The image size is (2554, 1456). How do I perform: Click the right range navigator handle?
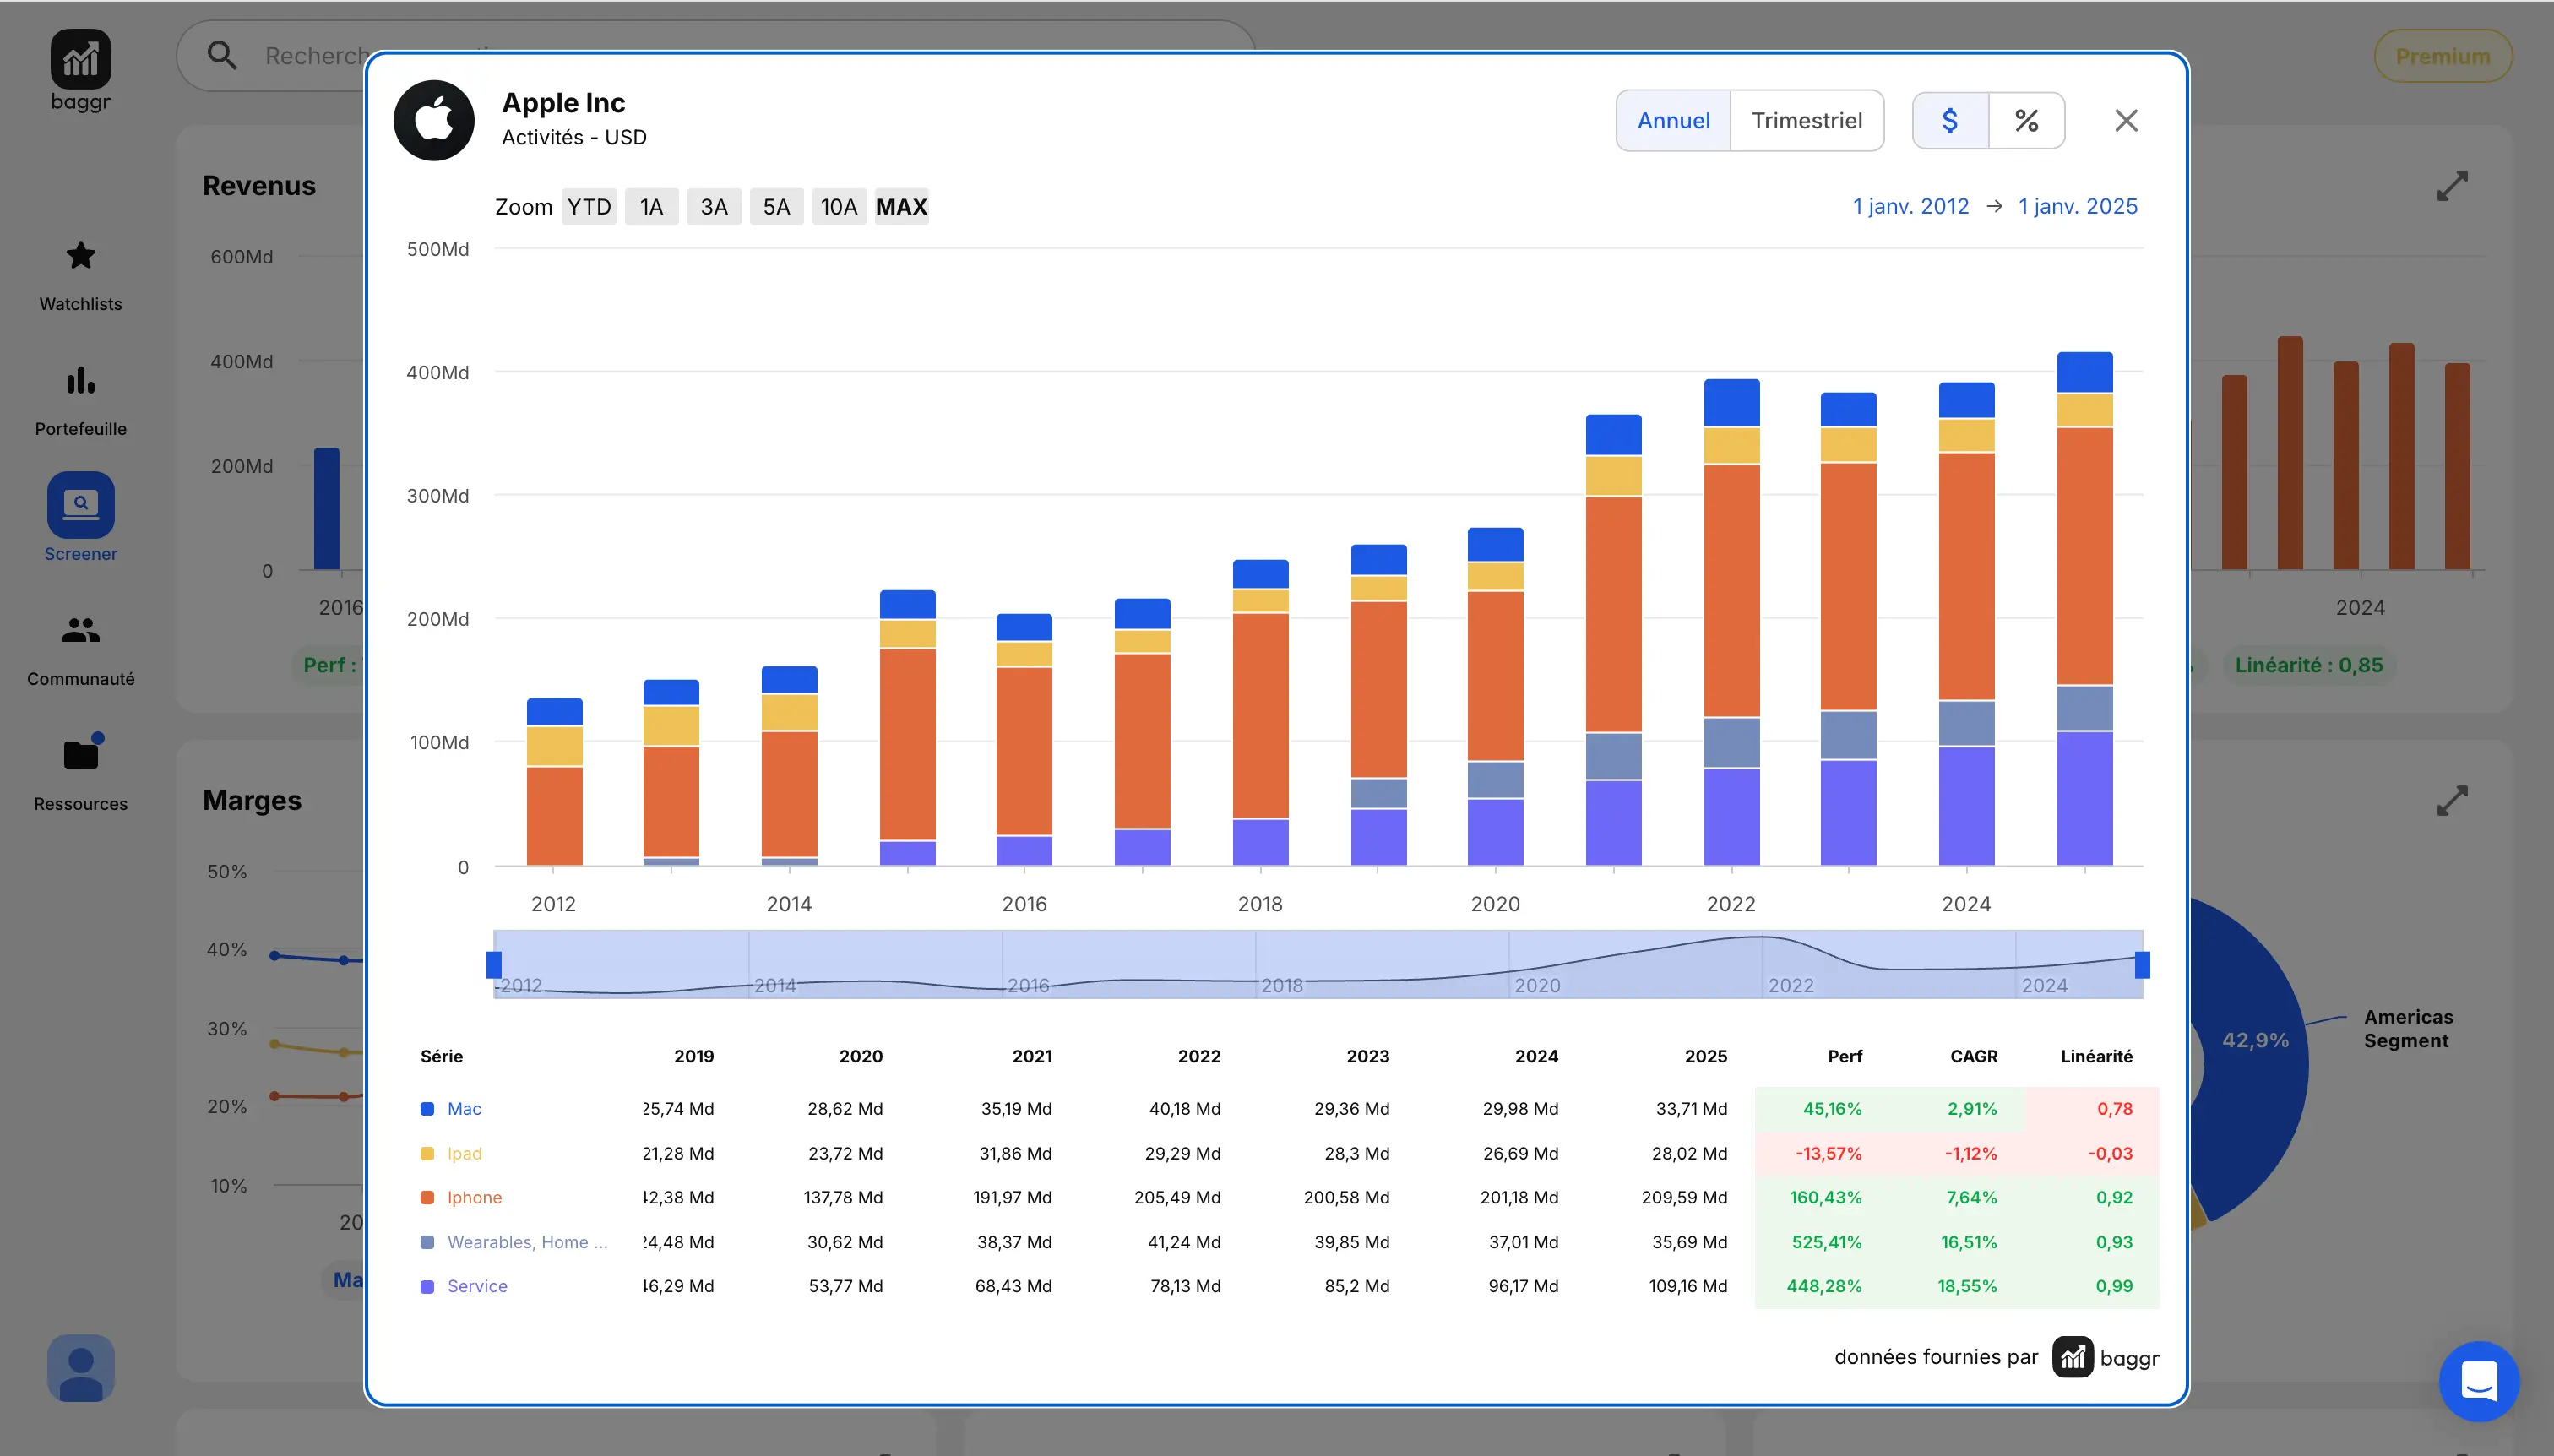coord(2142,965)
